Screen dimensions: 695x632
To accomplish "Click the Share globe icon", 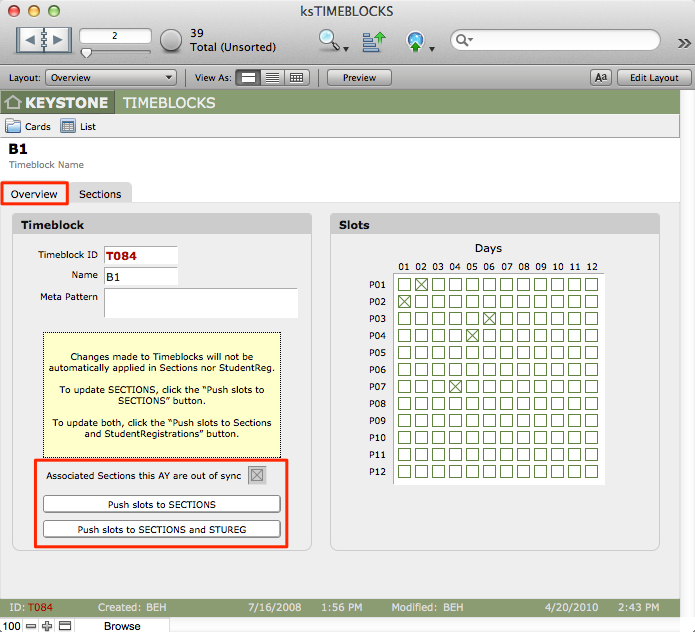I will coord(416,41).
